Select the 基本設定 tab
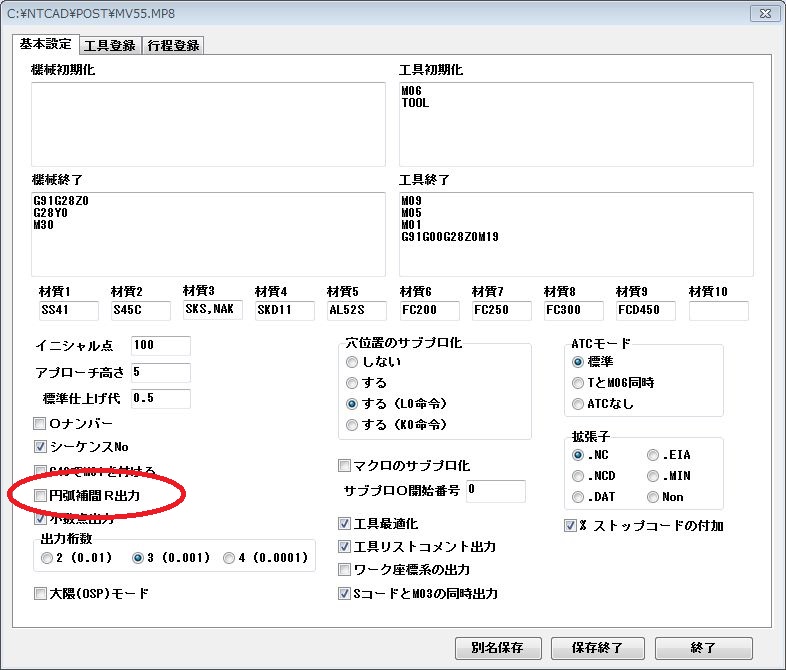Image resolution: width=786 pixels, height=670 pixels. coord(46,44)
